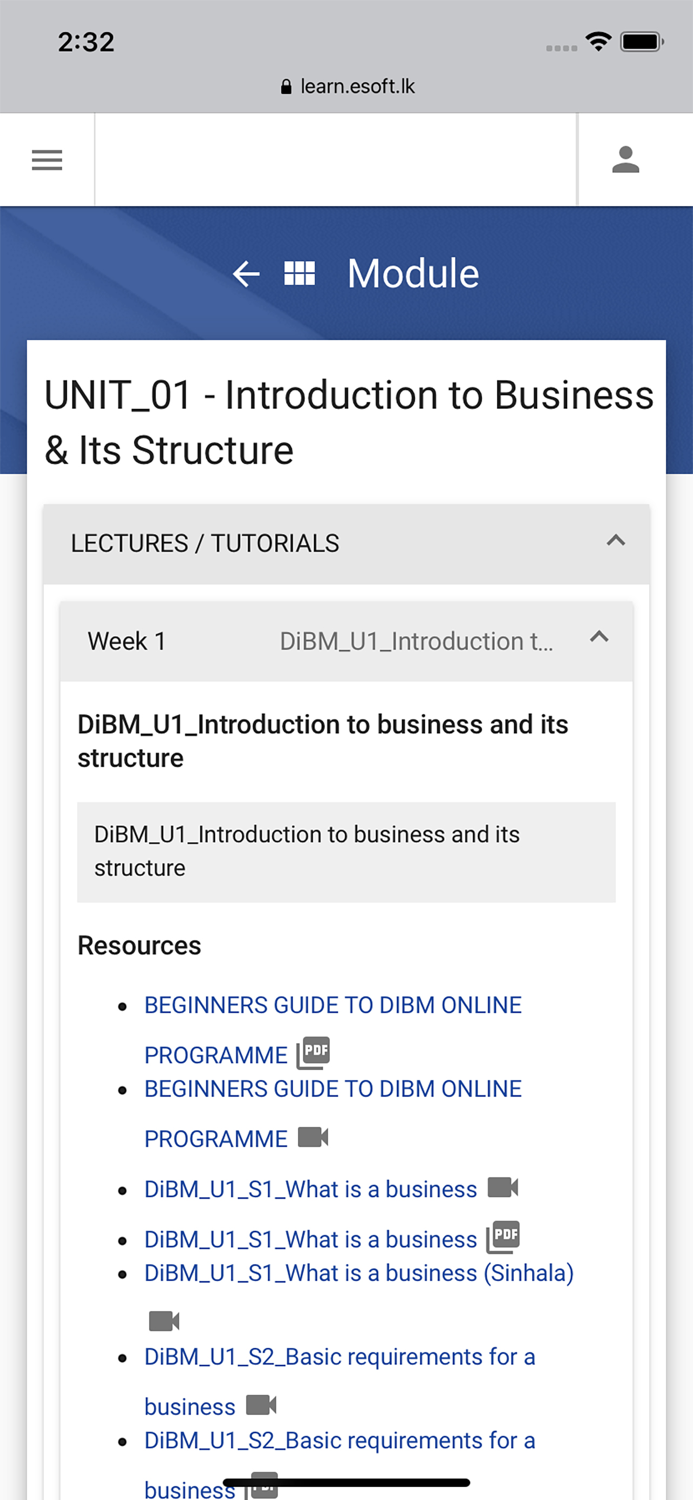693x1500 pixels.
Task: Click the Week 1 header label
Action: 127,641
